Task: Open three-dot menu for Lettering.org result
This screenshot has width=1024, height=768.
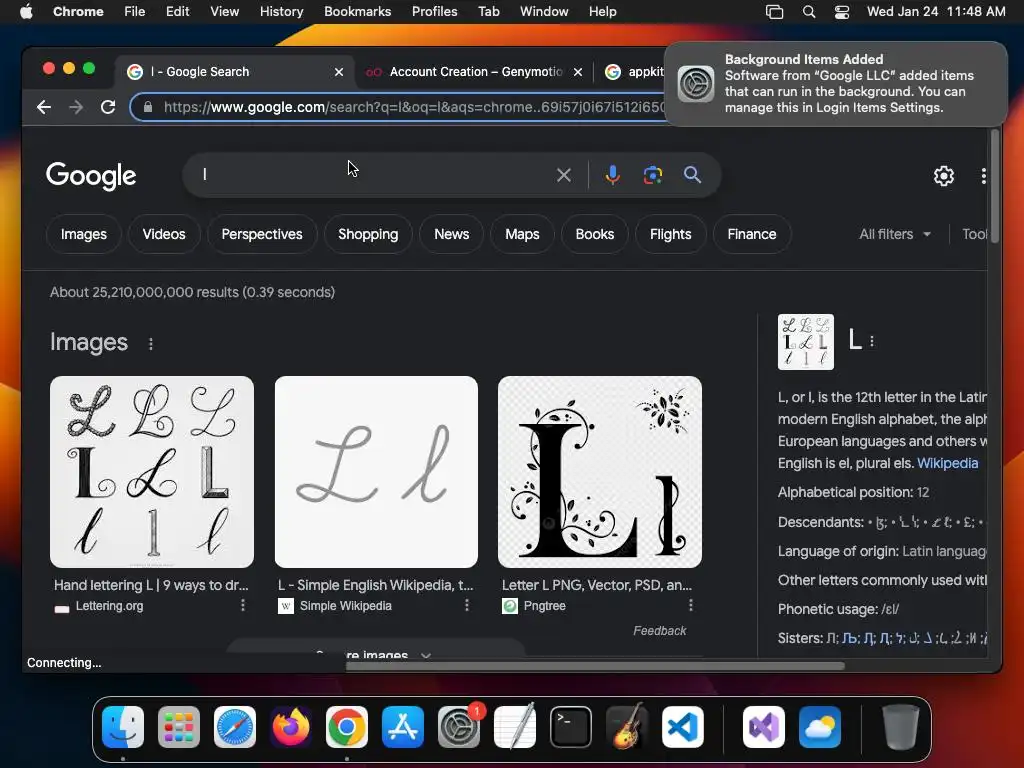Action: click(243, 605)
